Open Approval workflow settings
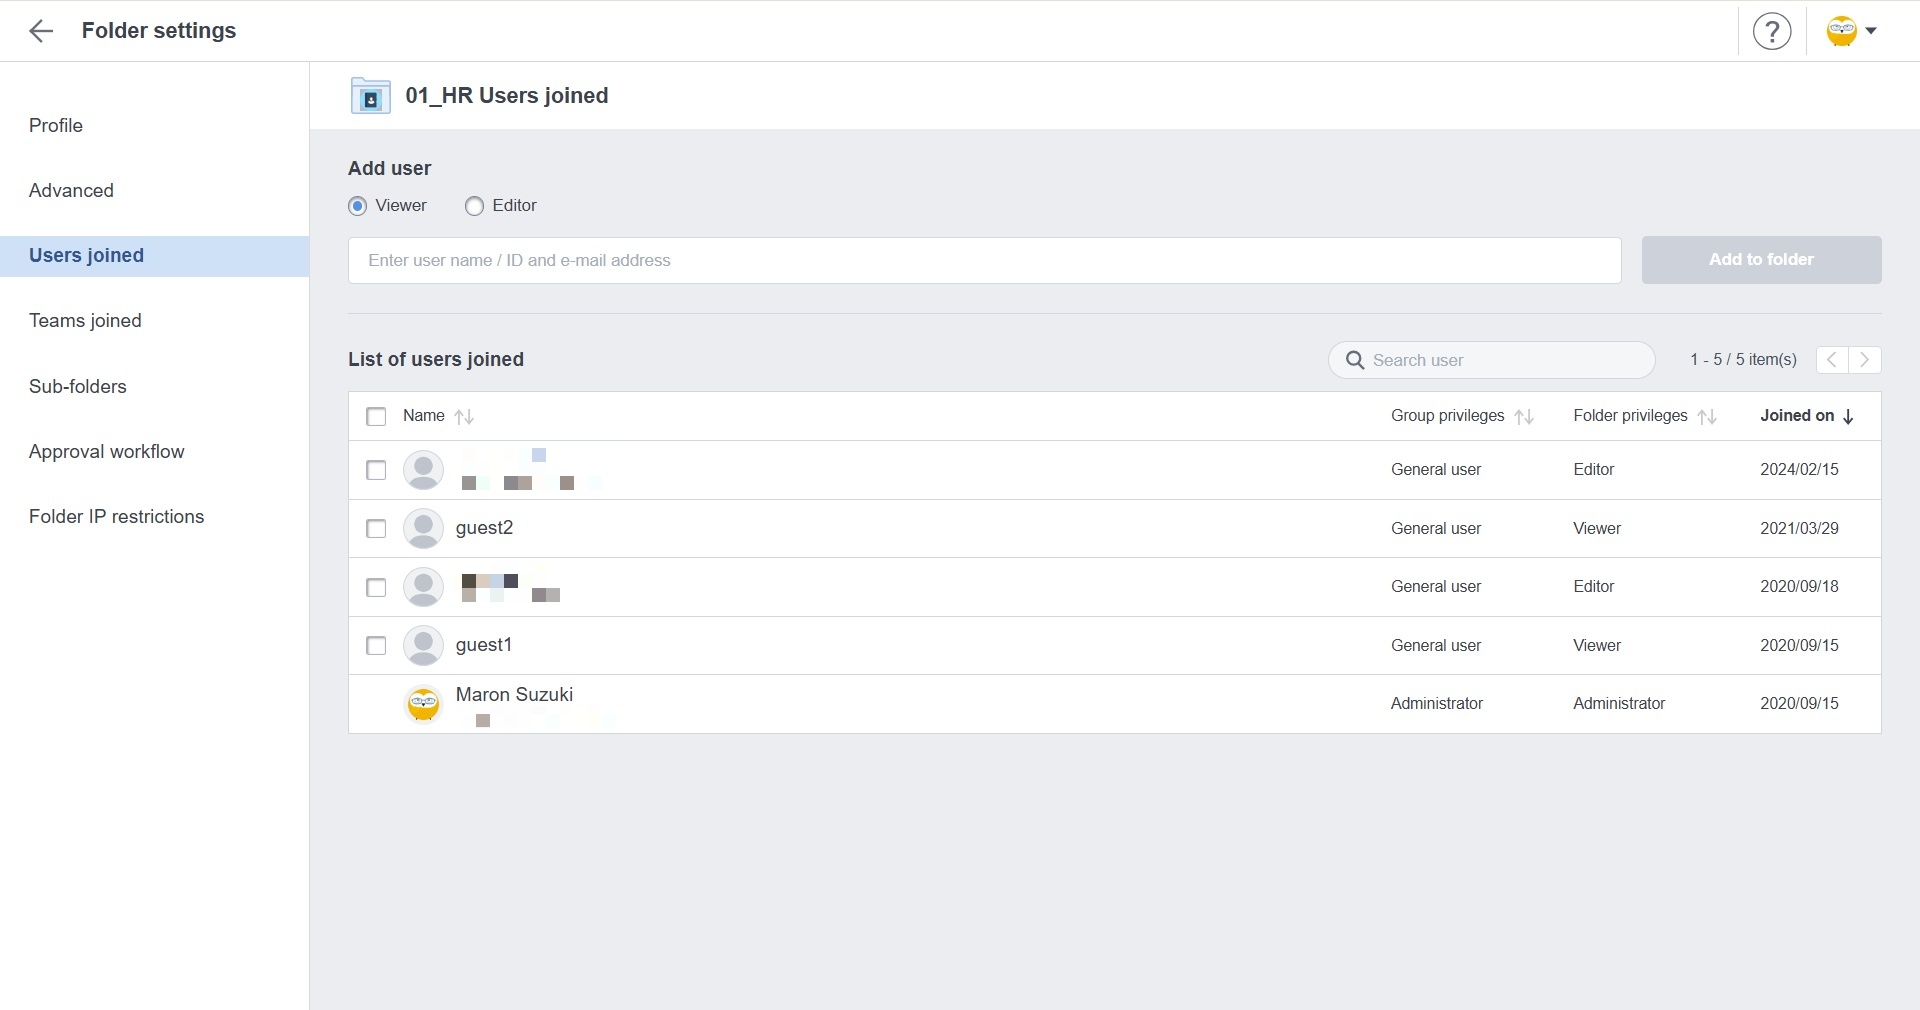 pos(106,452)
